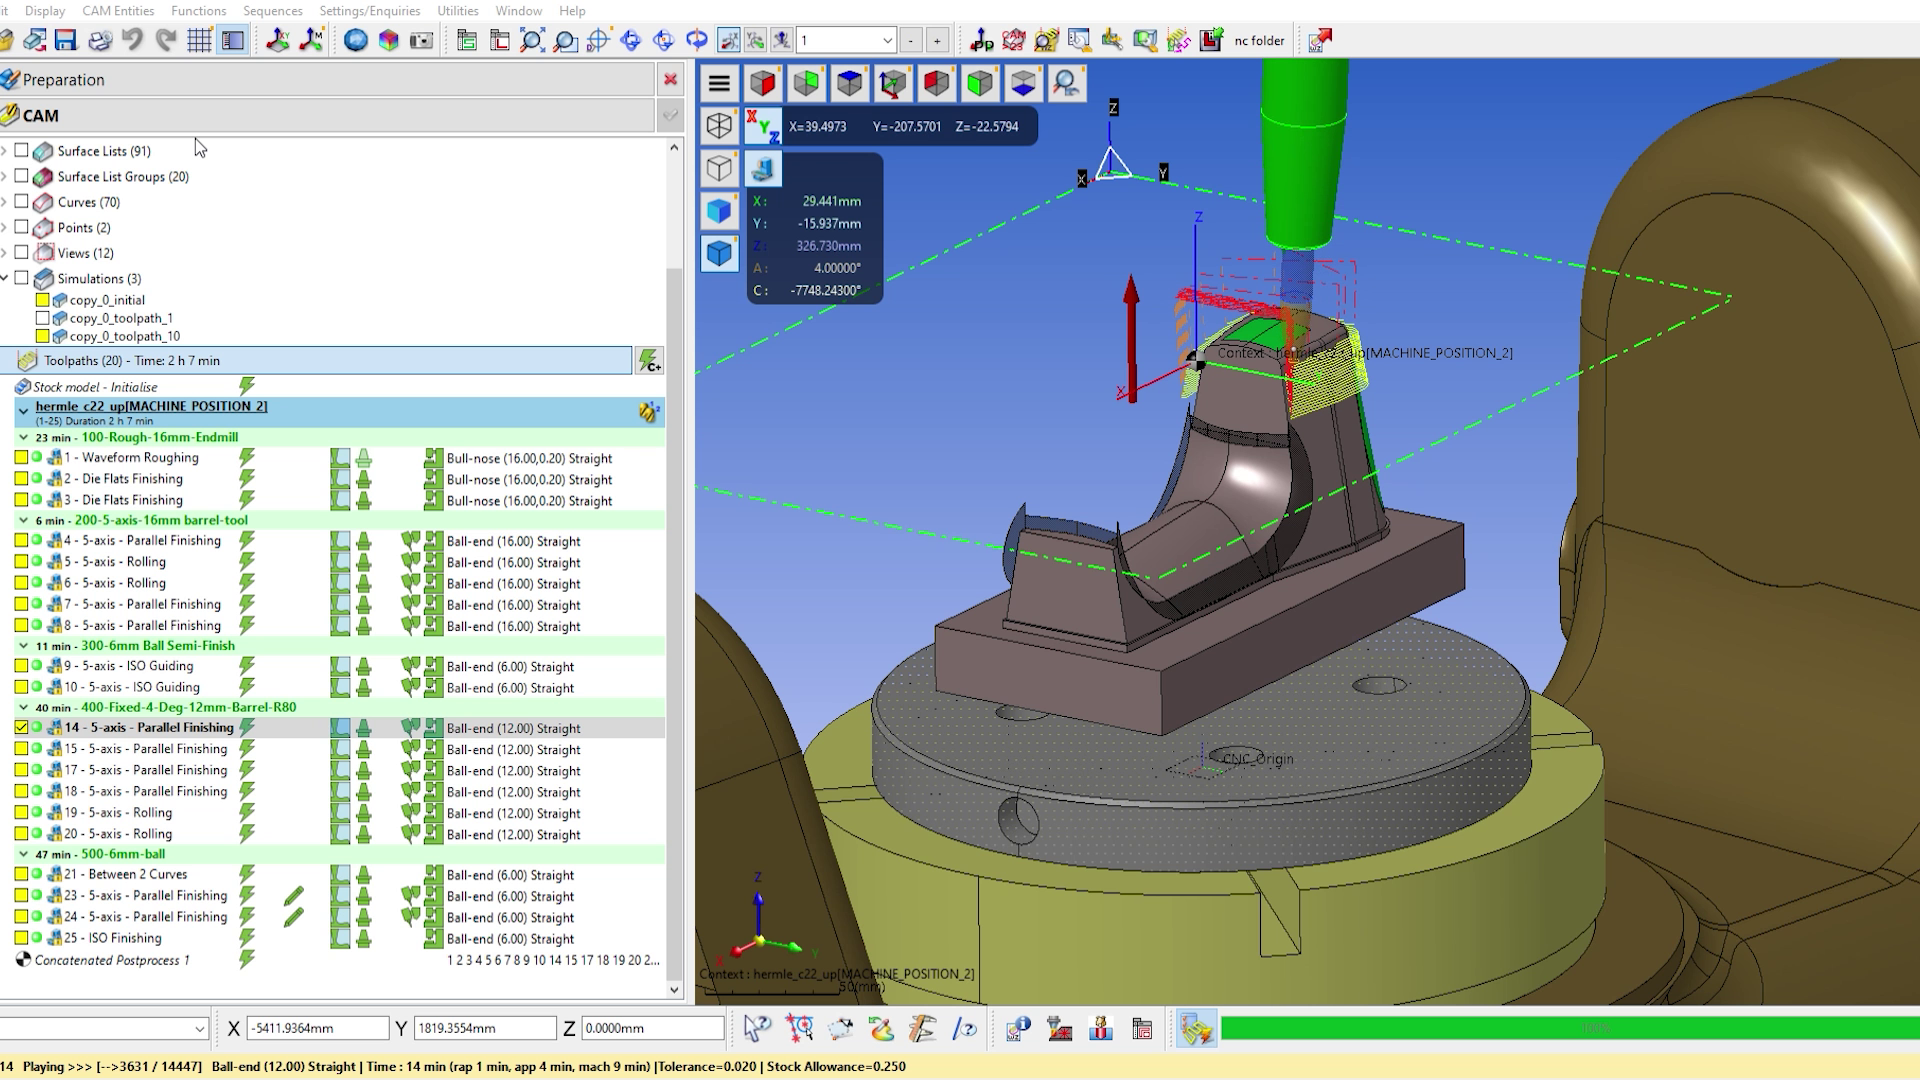Screen dimensions: 1920x1080
Task: Collapse the 100-Rough-16mm-Endmill group
Action: 24,437
